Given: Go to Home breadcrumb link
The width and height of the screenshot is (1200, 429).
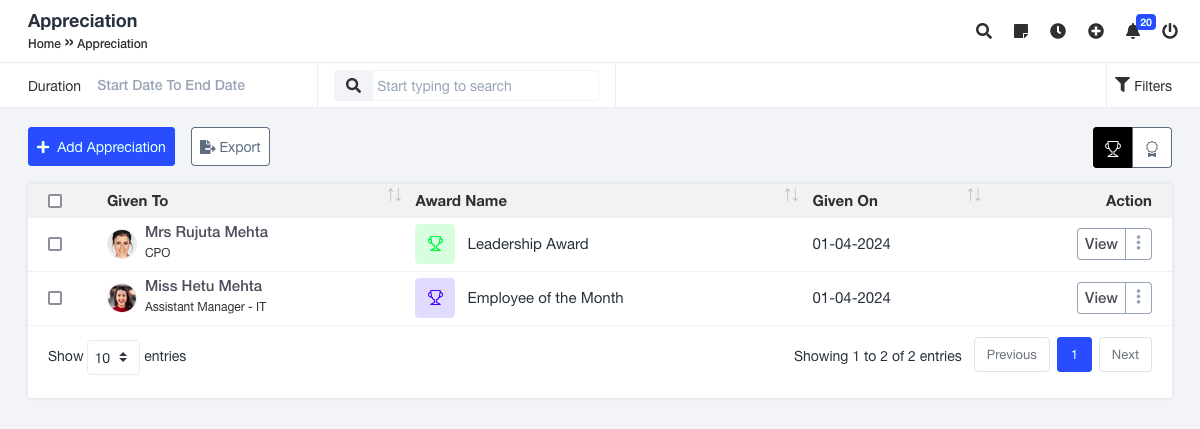Looking at the screenshot, I should [44, 44].
